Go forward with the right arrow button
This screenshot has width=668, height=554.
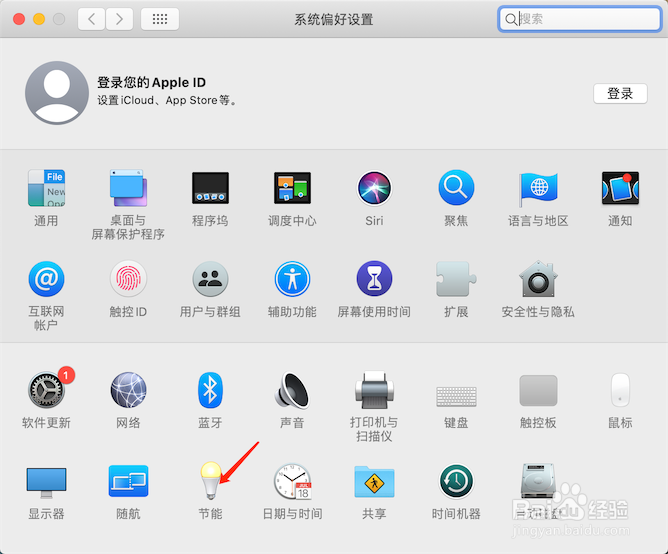click(x=119, y=19)
